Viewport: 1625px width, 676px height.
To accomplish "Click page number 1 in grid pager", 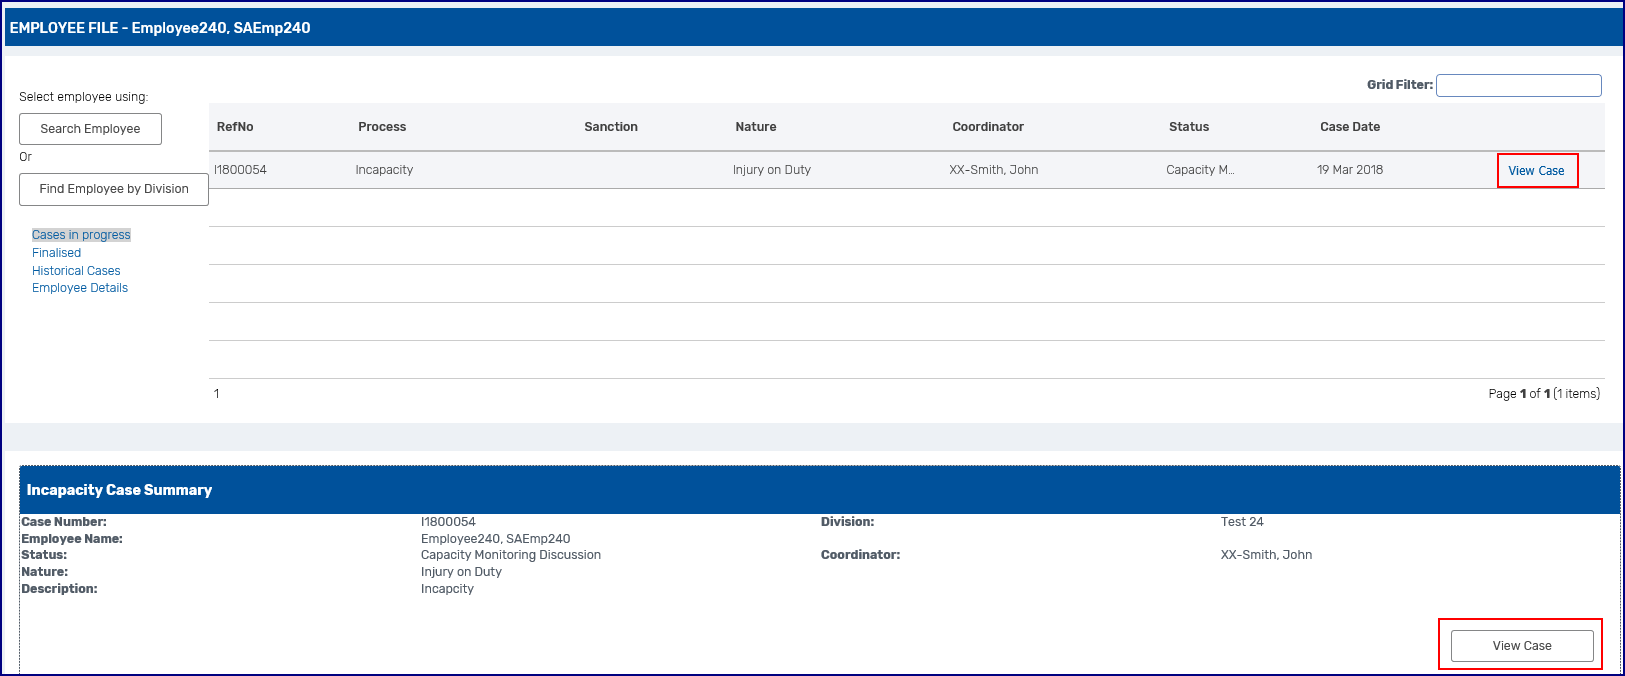I will [x=217, y=394].
